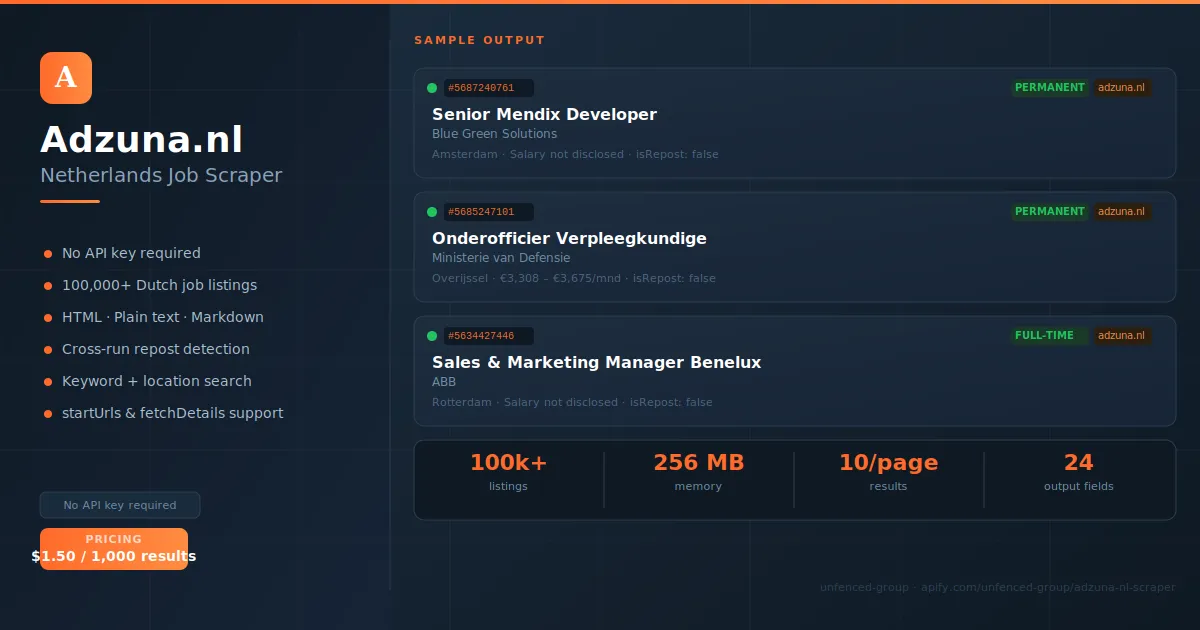The height and width of the screenshot is (630, 1200).
Task: Click the green status dot on Sales & Marketing card
Action: 430,335
